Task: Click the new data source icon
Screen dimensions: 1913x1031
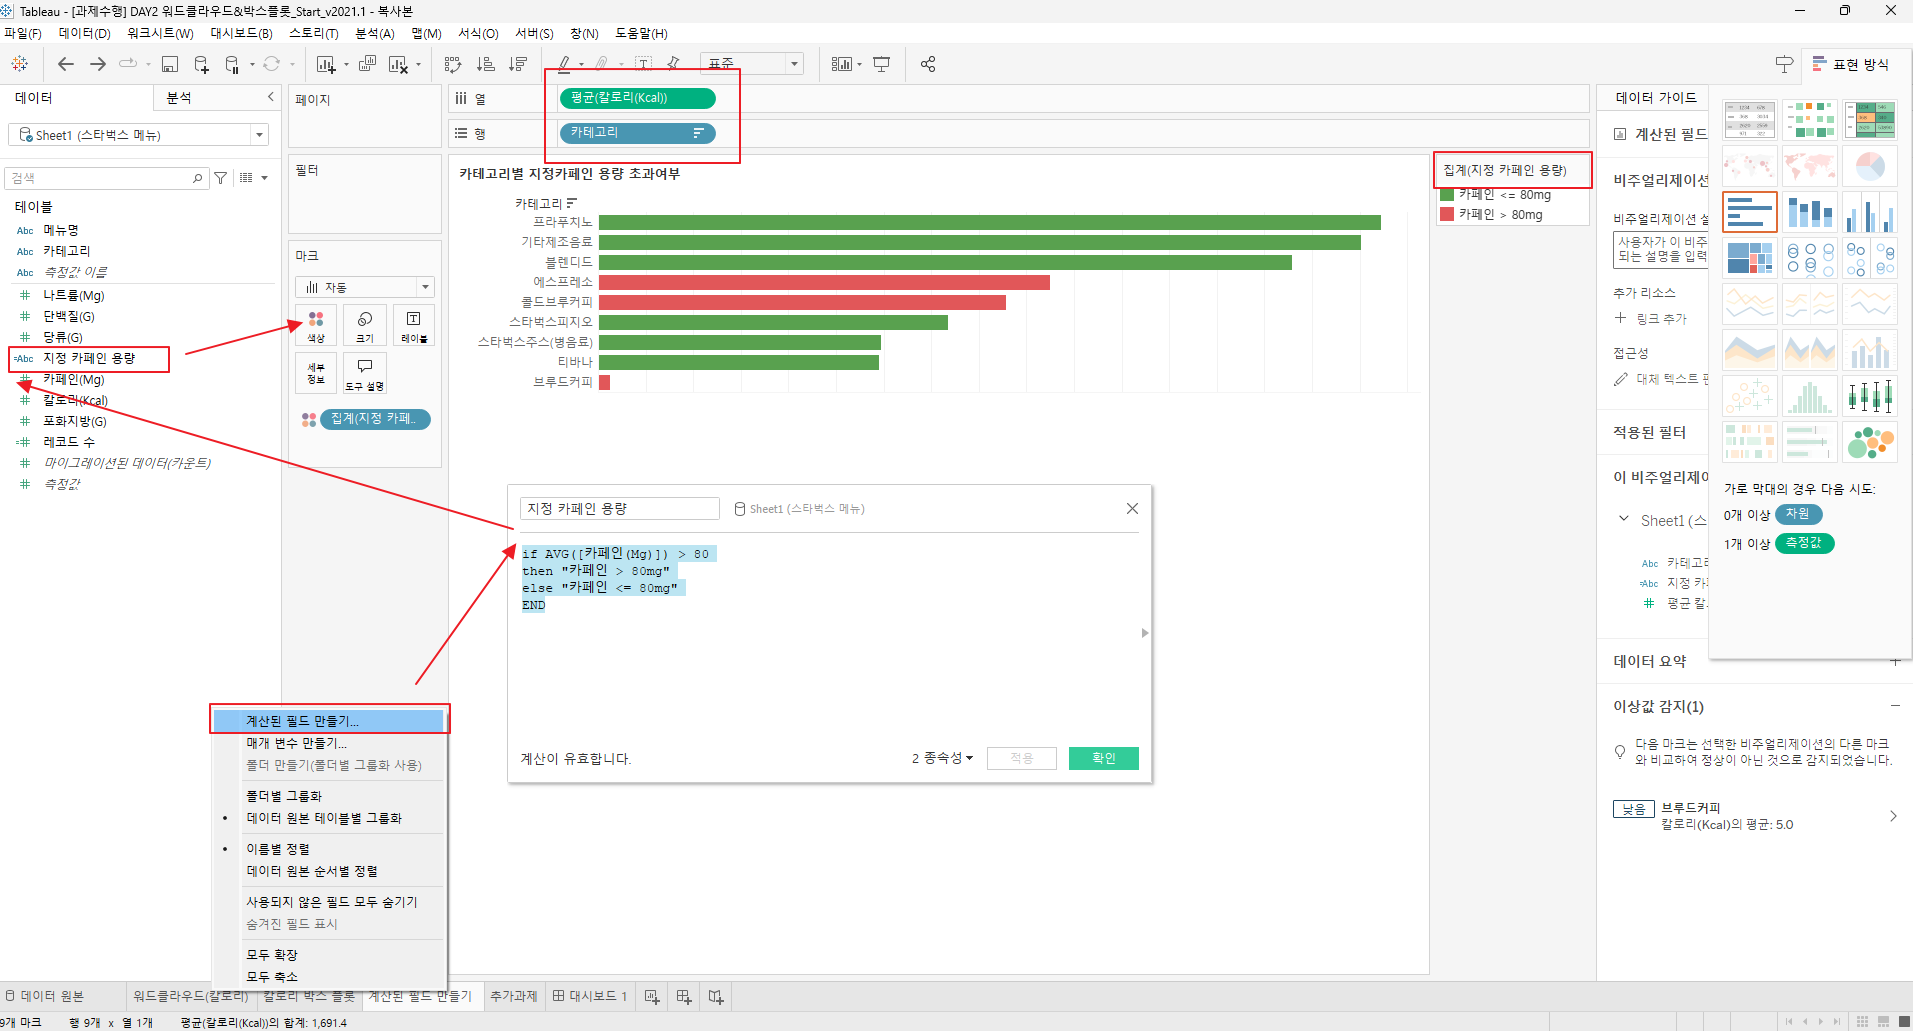Action: click(x=201, y=64)
